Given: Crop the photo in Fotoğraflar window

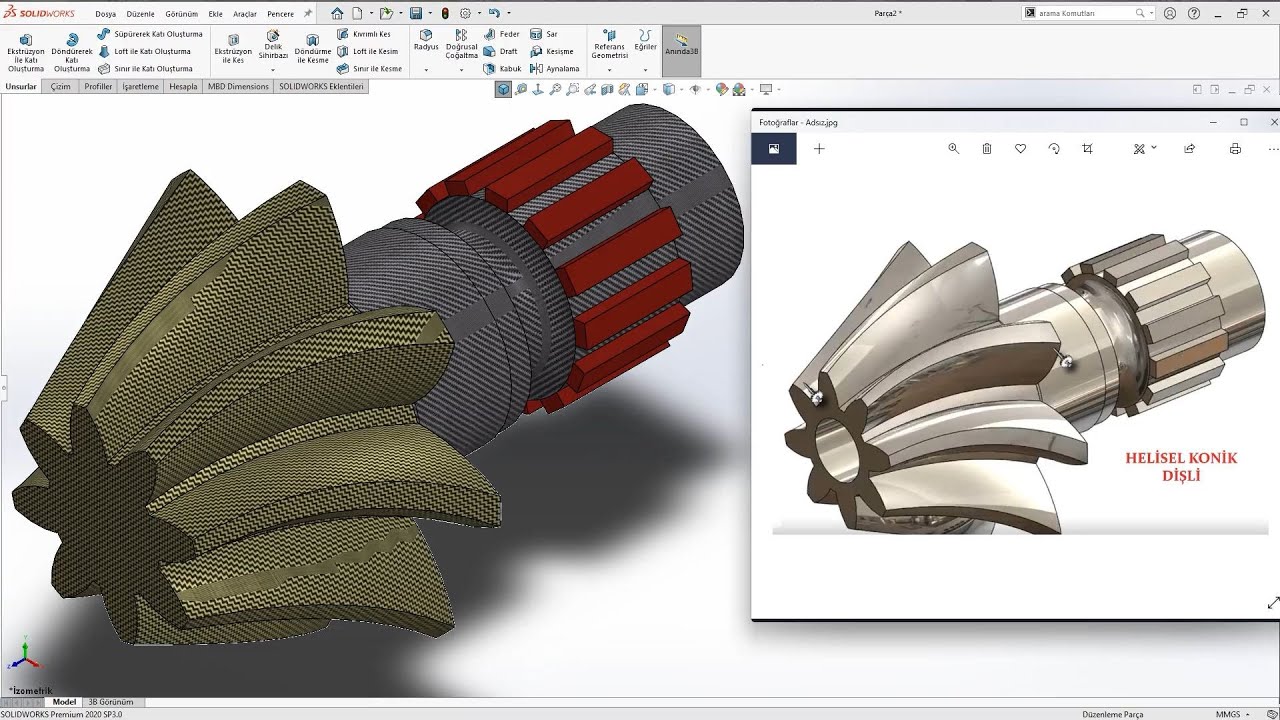Looking at the screenshot, I should [1087, 148].
